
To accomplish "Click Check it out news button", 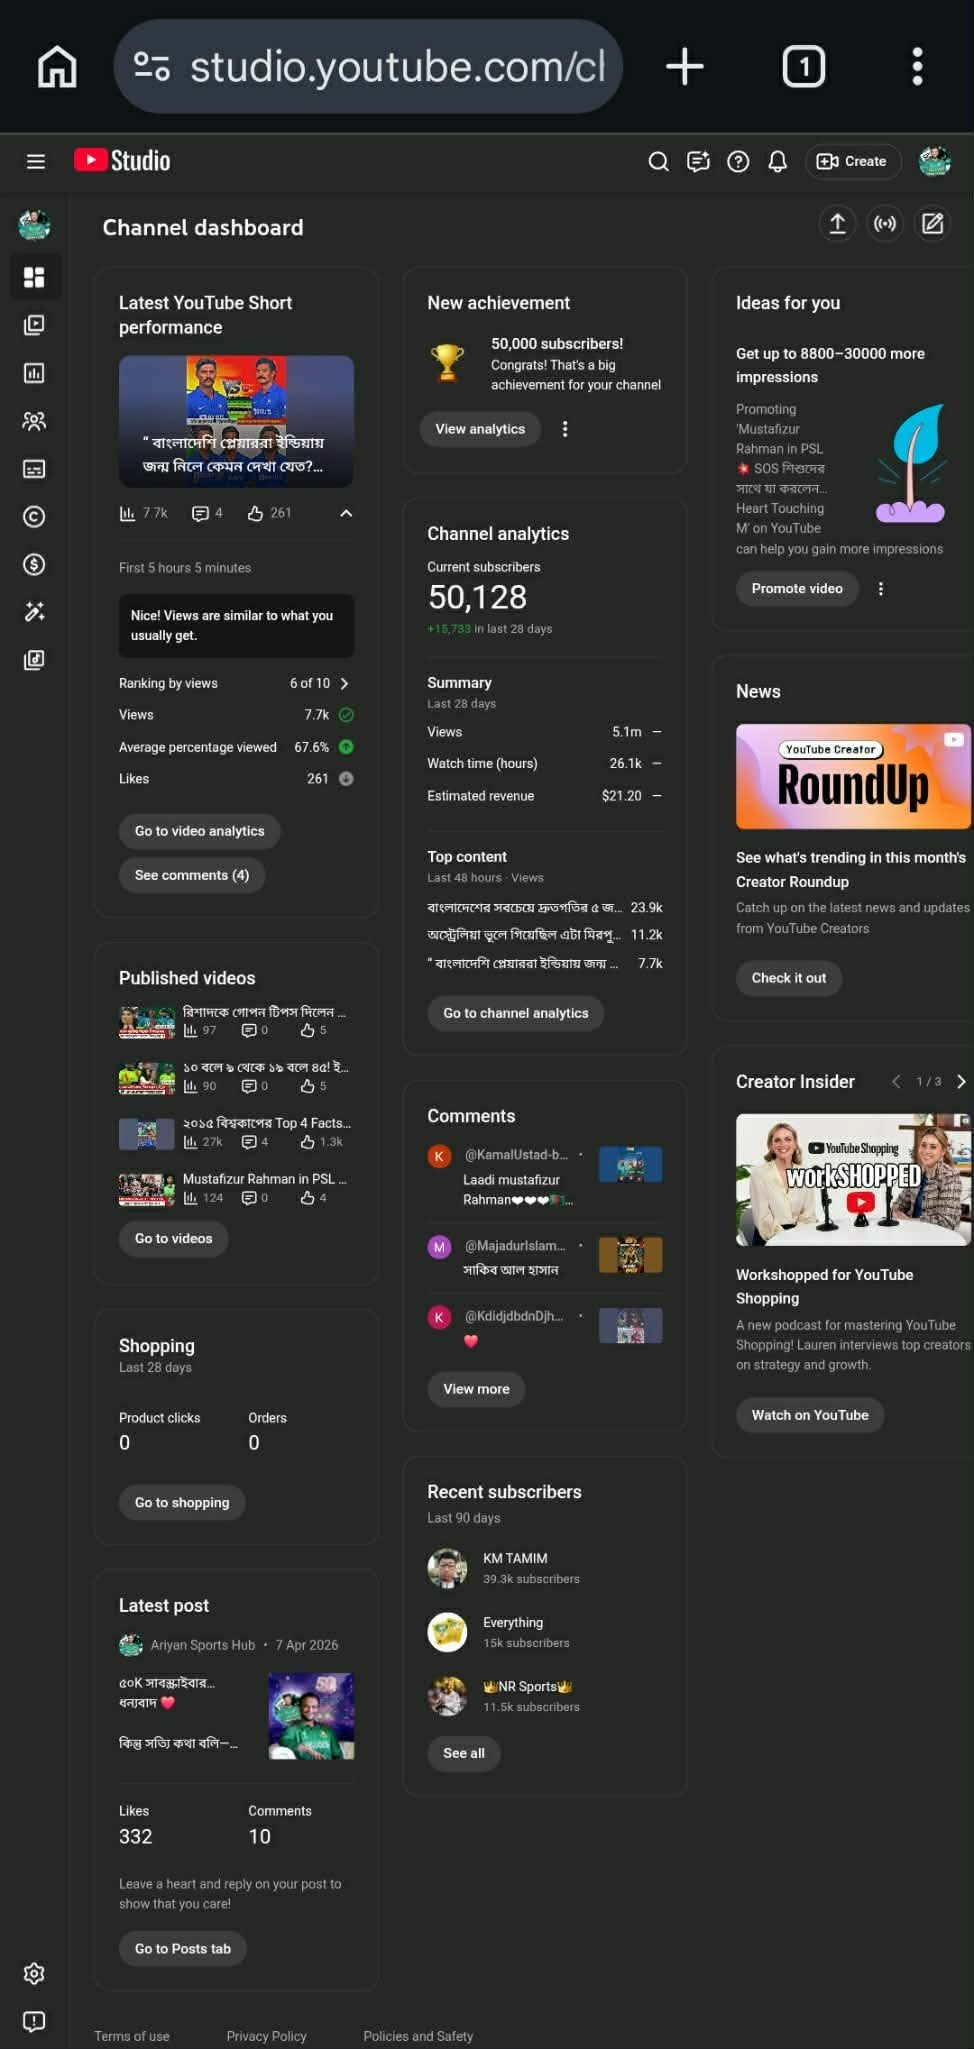I will pos(789,978).
